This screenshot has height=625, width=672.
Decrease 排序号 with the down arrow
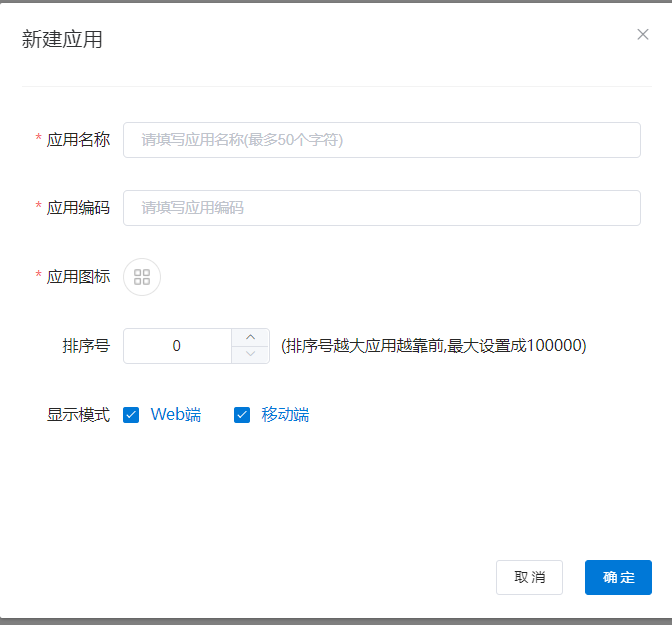pyautogui.click(x=250, y=354)
